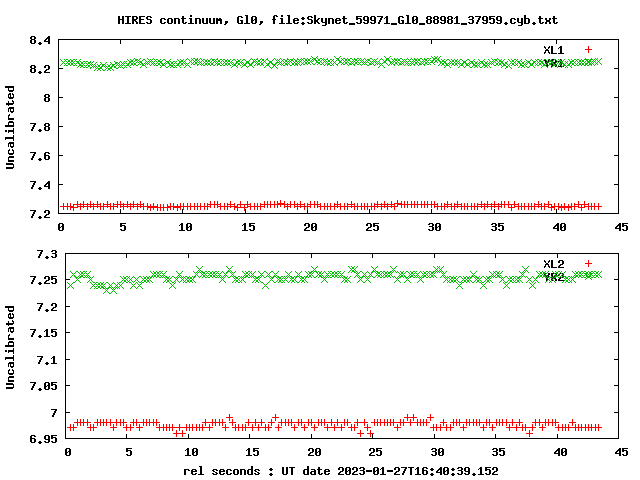Click x-axis tick 0 on the XL1 plot

point(61,227)
